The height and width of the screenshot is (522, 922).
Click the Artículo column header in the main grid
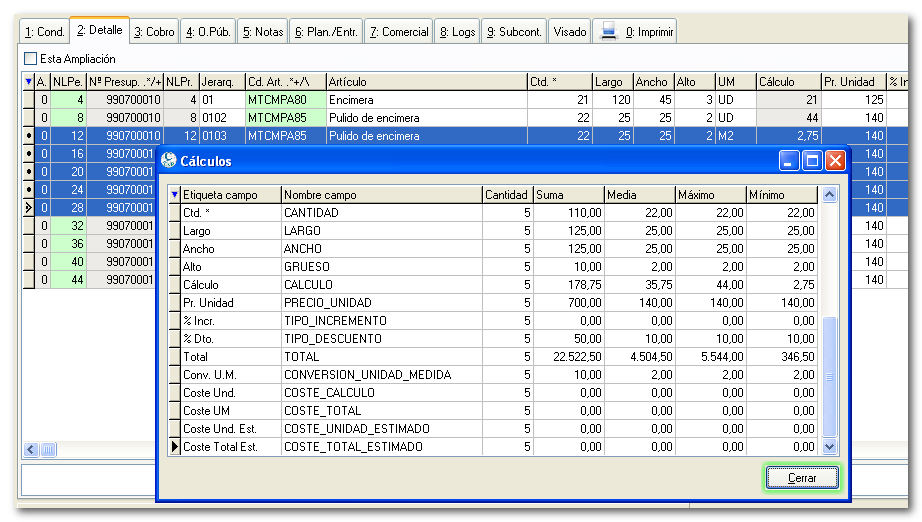pos(426,82)
